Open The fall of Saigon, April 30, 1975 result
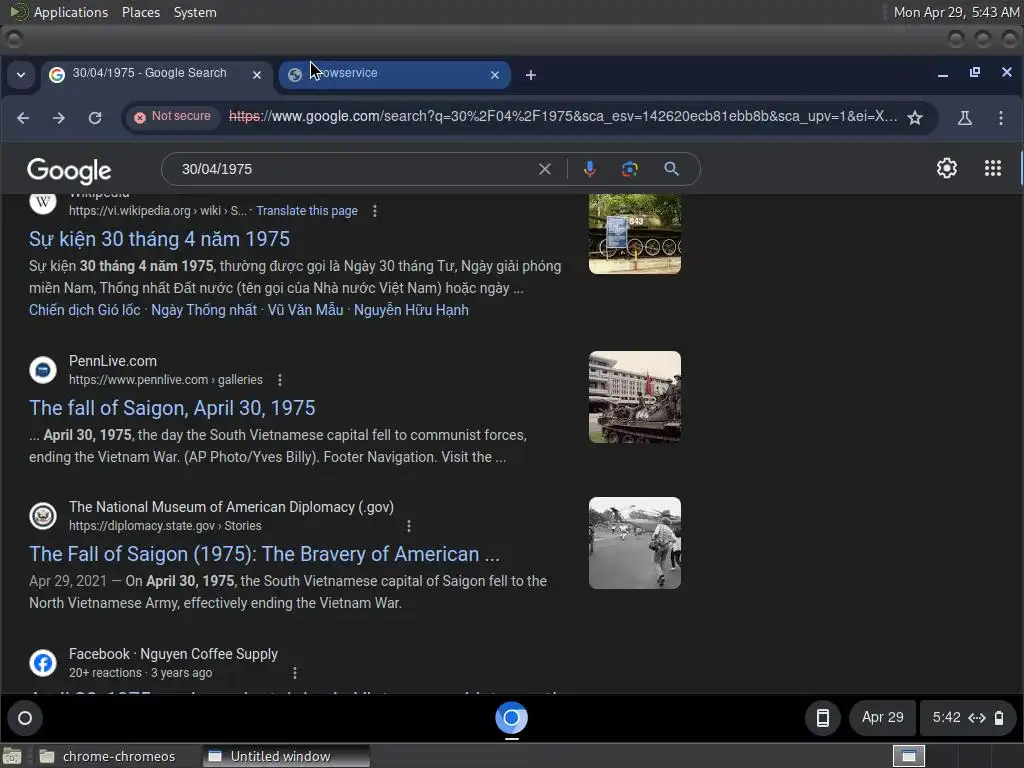 coord(172,408)
